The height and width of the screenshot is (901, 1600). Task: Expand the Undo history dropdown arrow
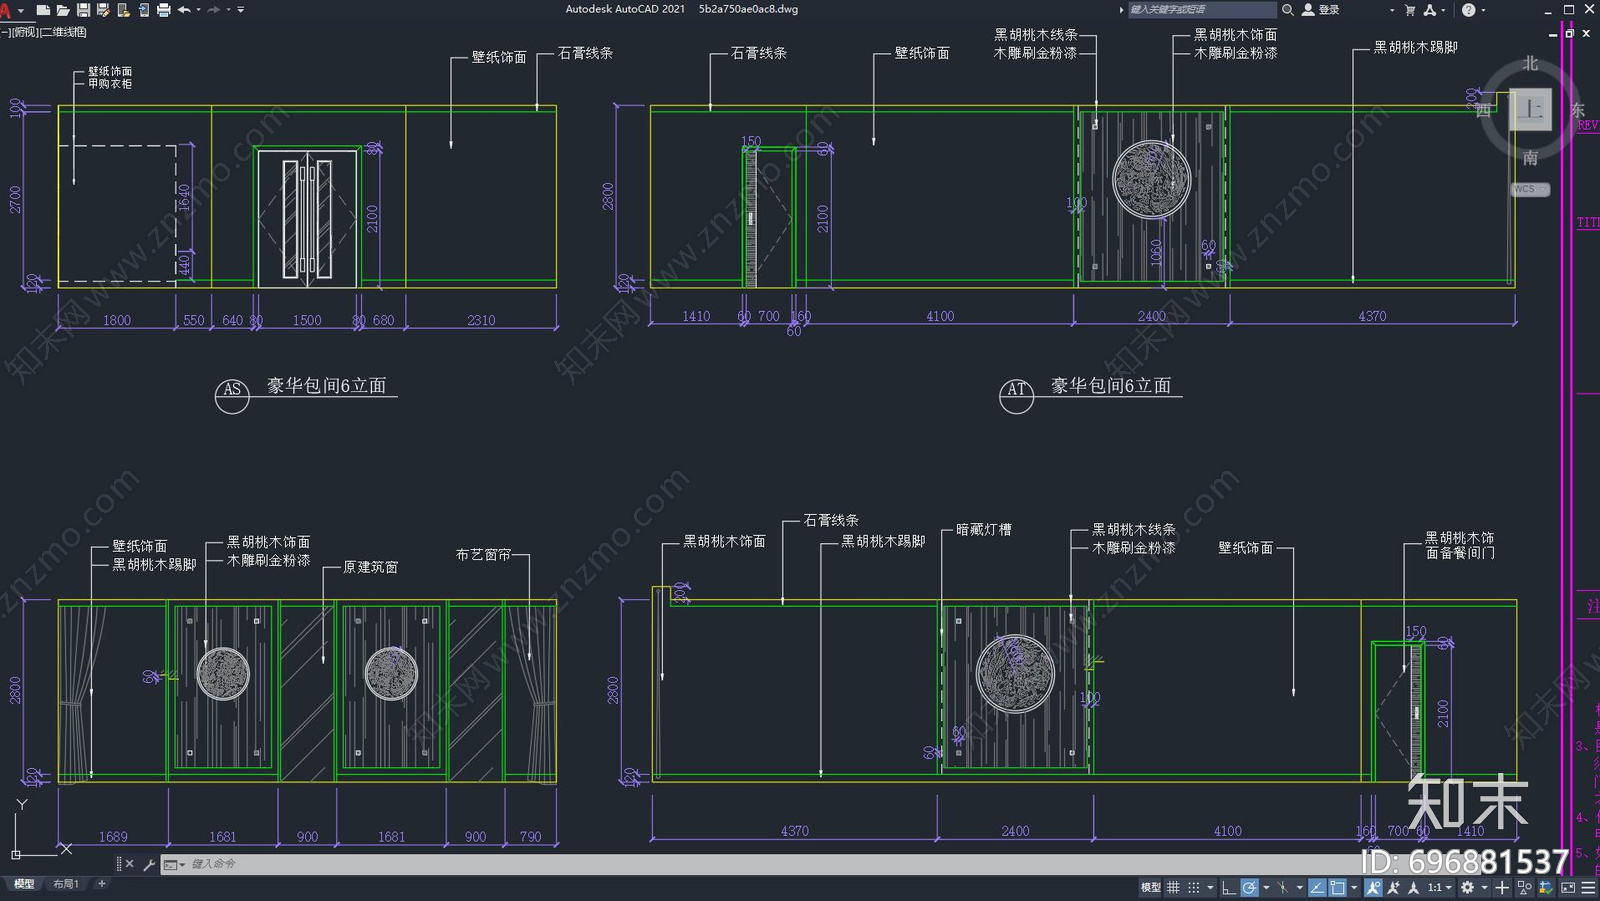click(198, 10)
